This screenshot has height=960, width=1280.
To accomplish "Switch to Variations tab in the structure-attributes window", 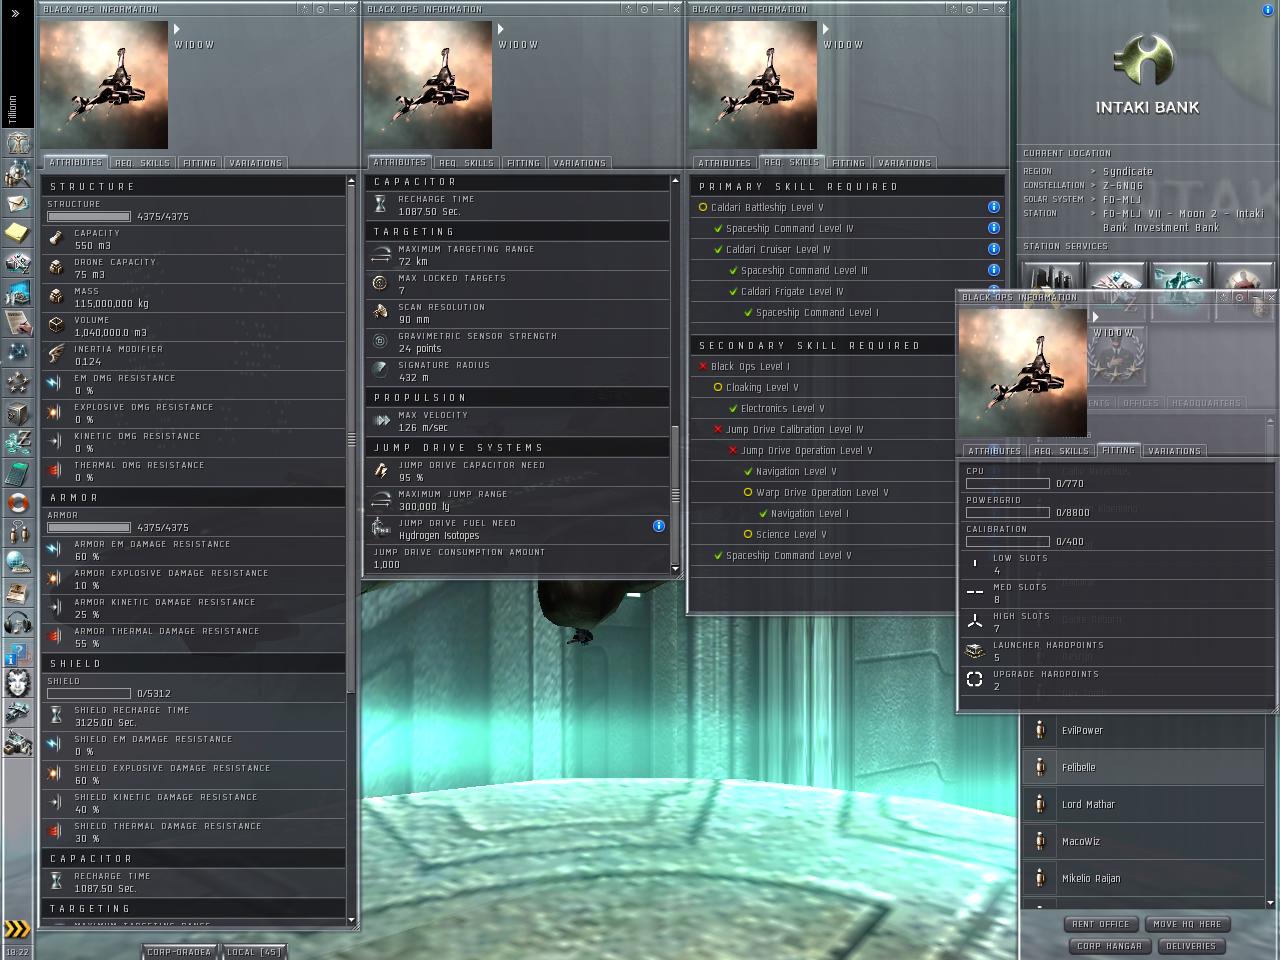I will point(255,163).
